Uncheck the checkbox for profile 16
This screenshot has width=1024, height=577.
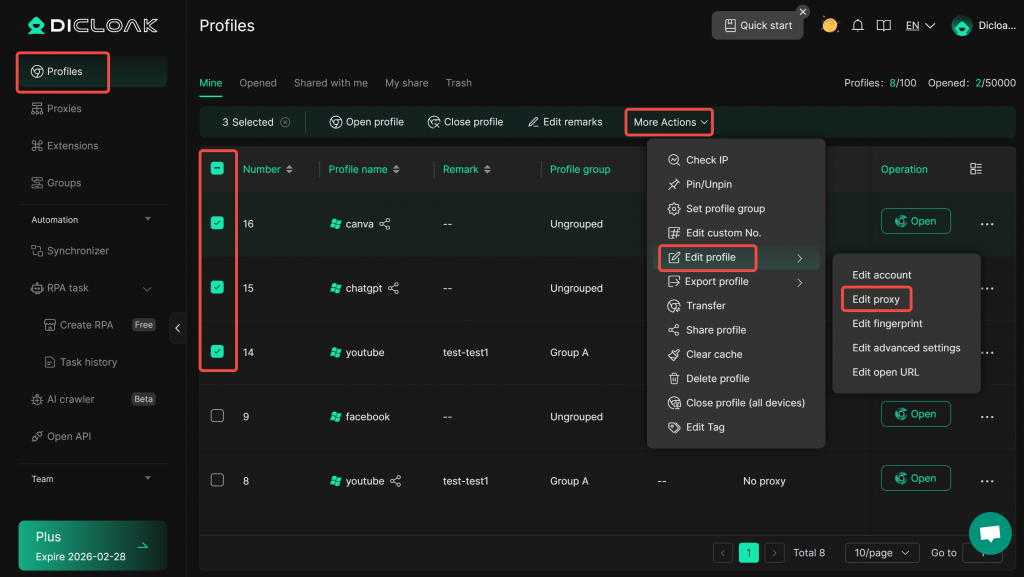(217, 223)
